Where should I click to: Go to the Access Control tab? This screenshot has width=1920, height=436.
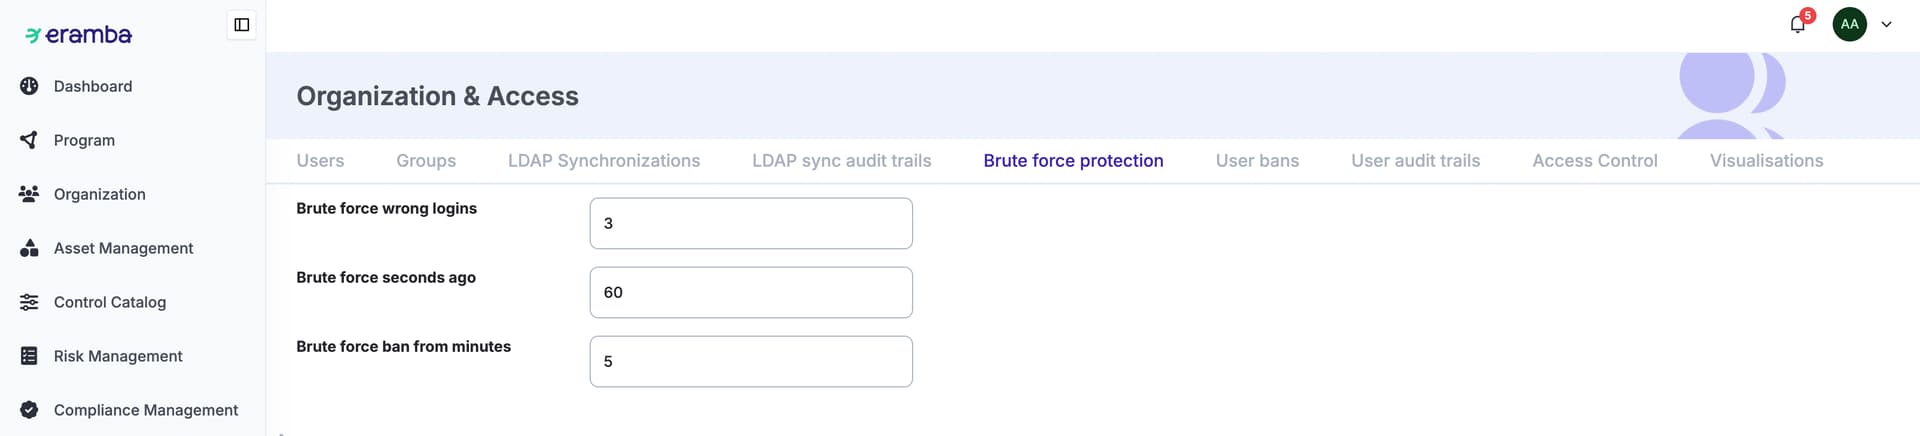point(1594,161)
